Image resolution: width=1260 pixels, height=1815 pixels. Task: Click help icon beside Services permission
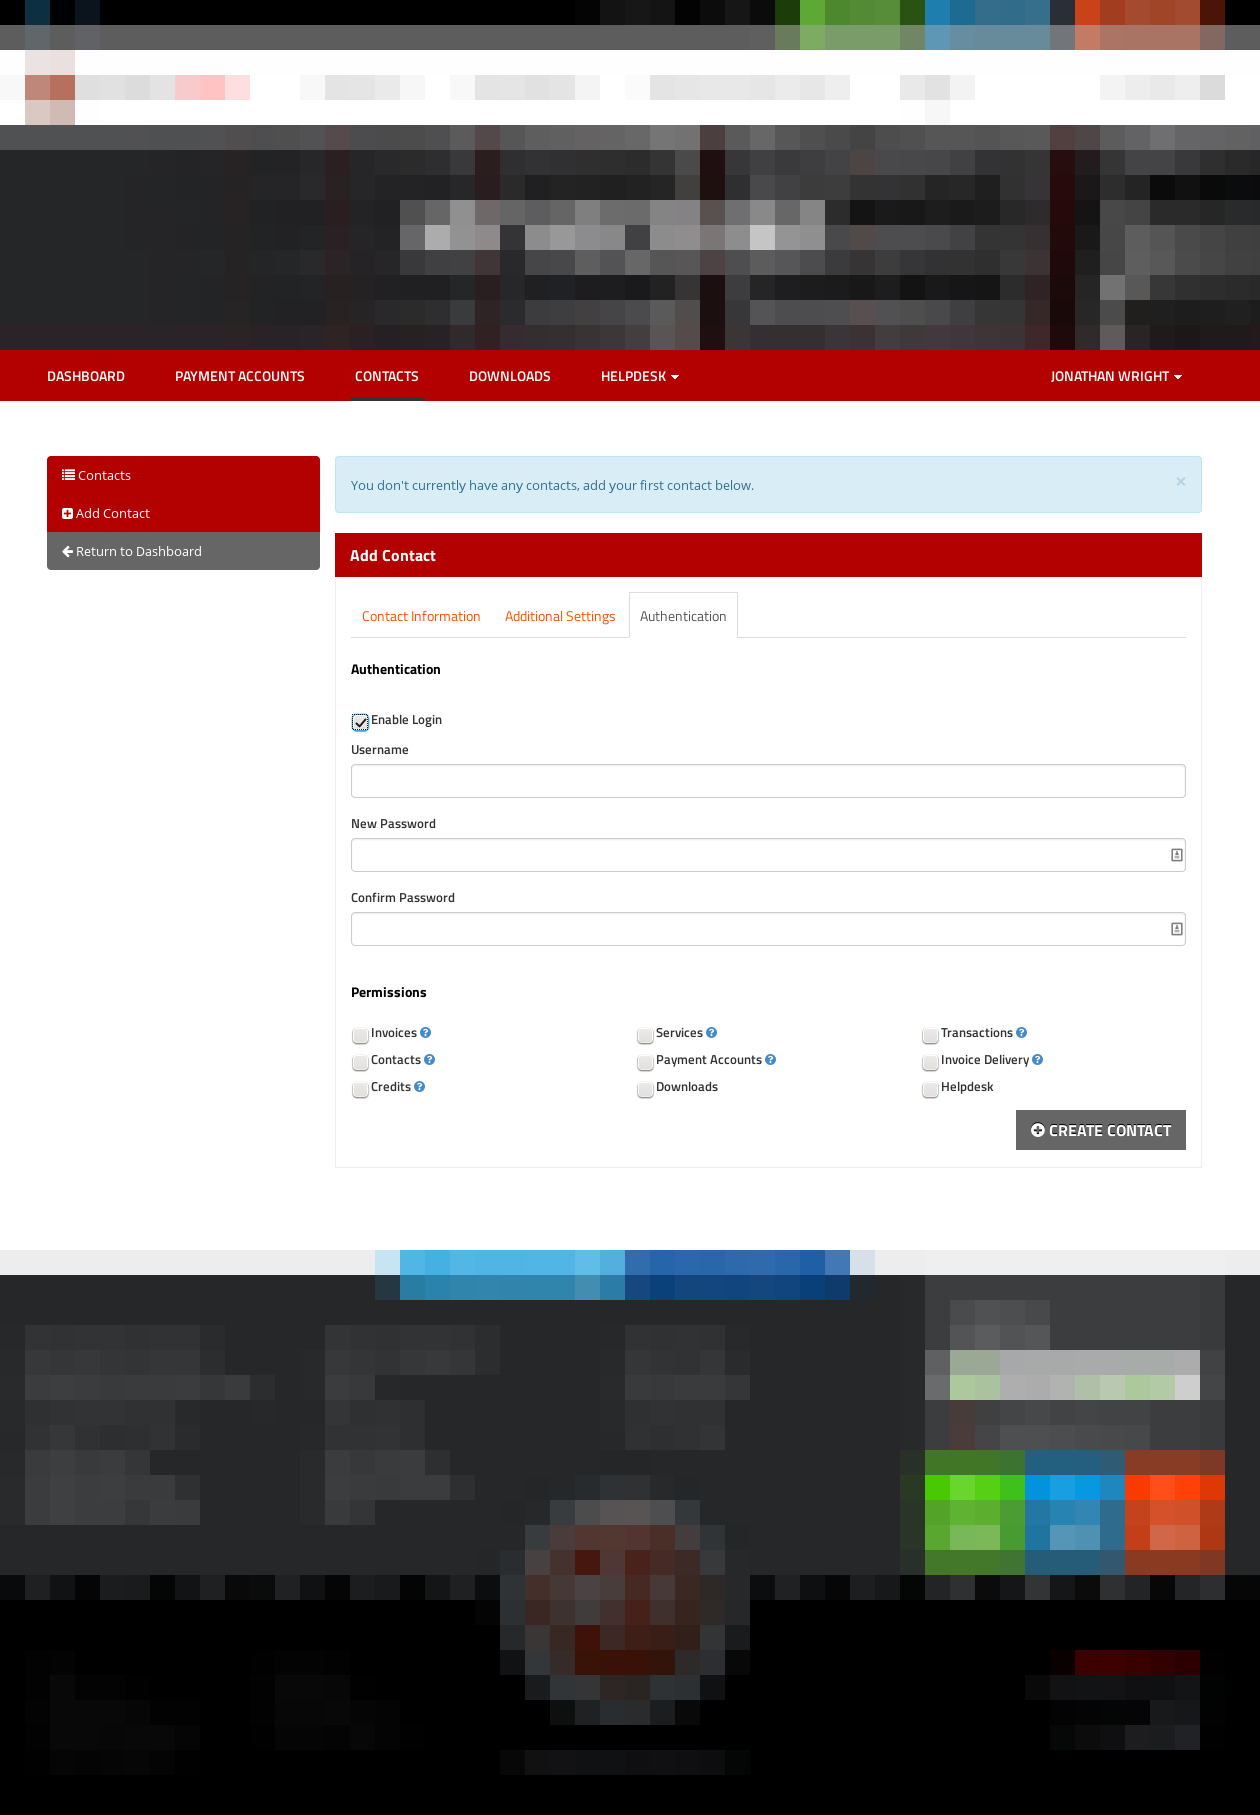(x=711, y=1033)
